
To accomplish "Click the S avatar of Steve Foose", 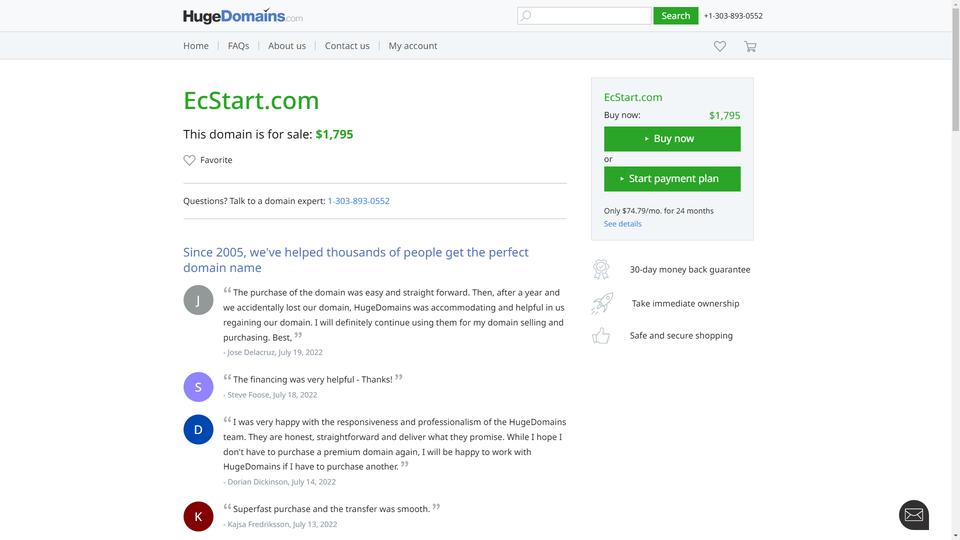I will point(198,387).
